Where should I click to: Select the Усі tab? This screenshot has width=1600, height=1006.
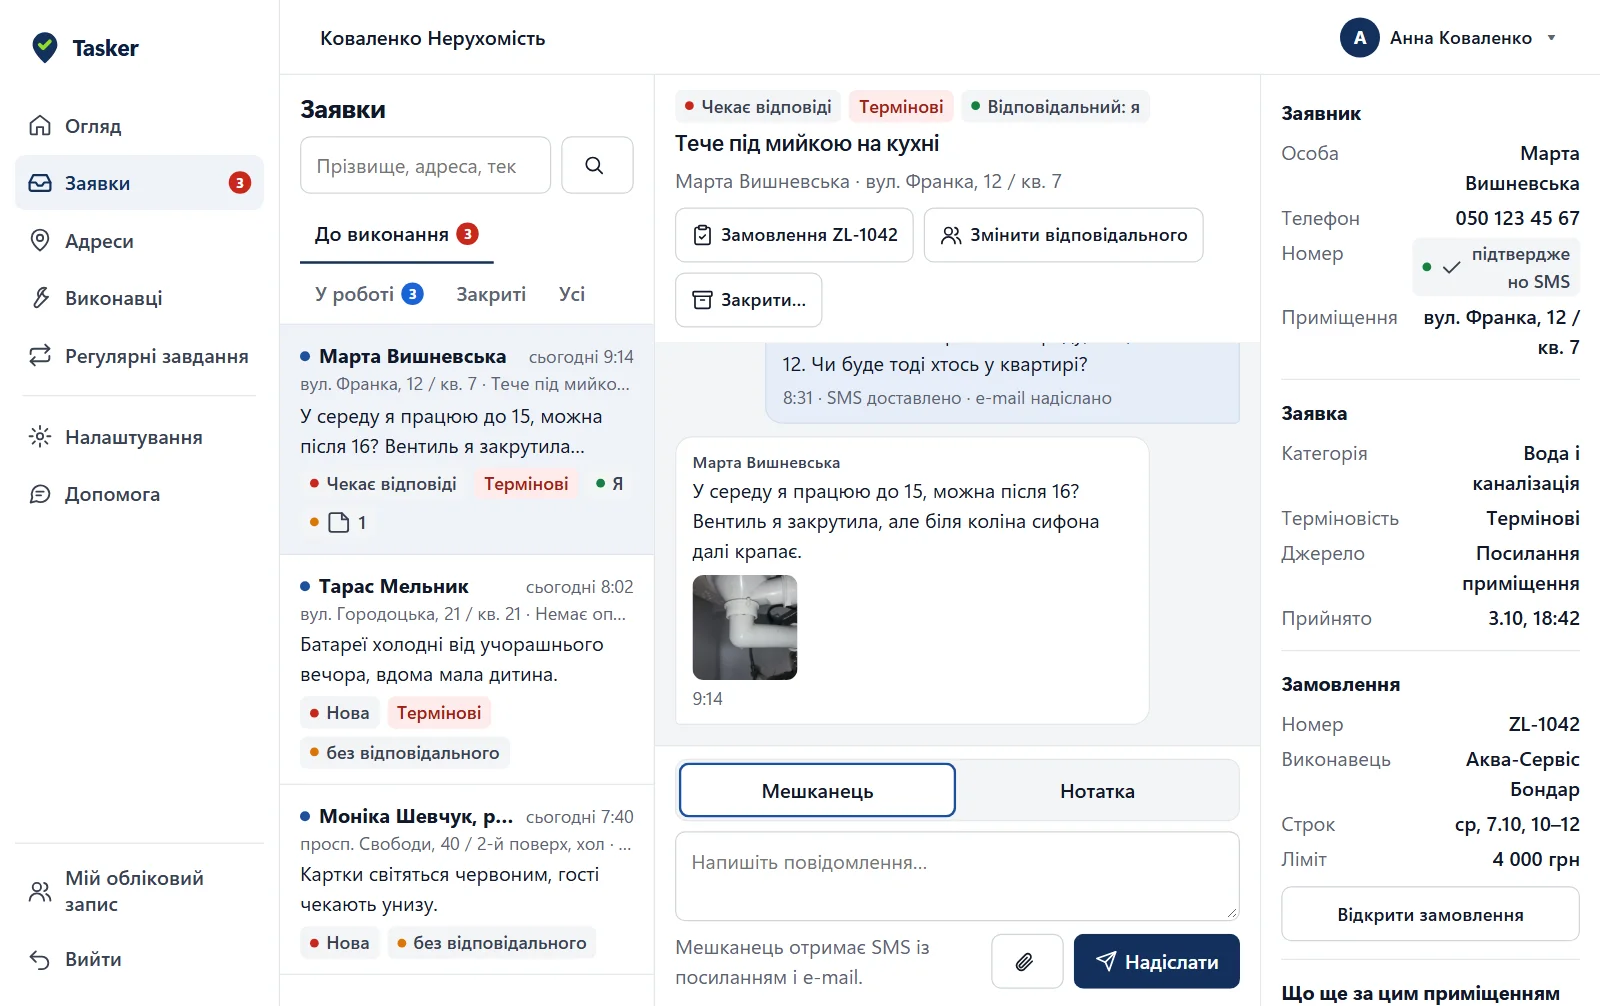coord(572,294)
